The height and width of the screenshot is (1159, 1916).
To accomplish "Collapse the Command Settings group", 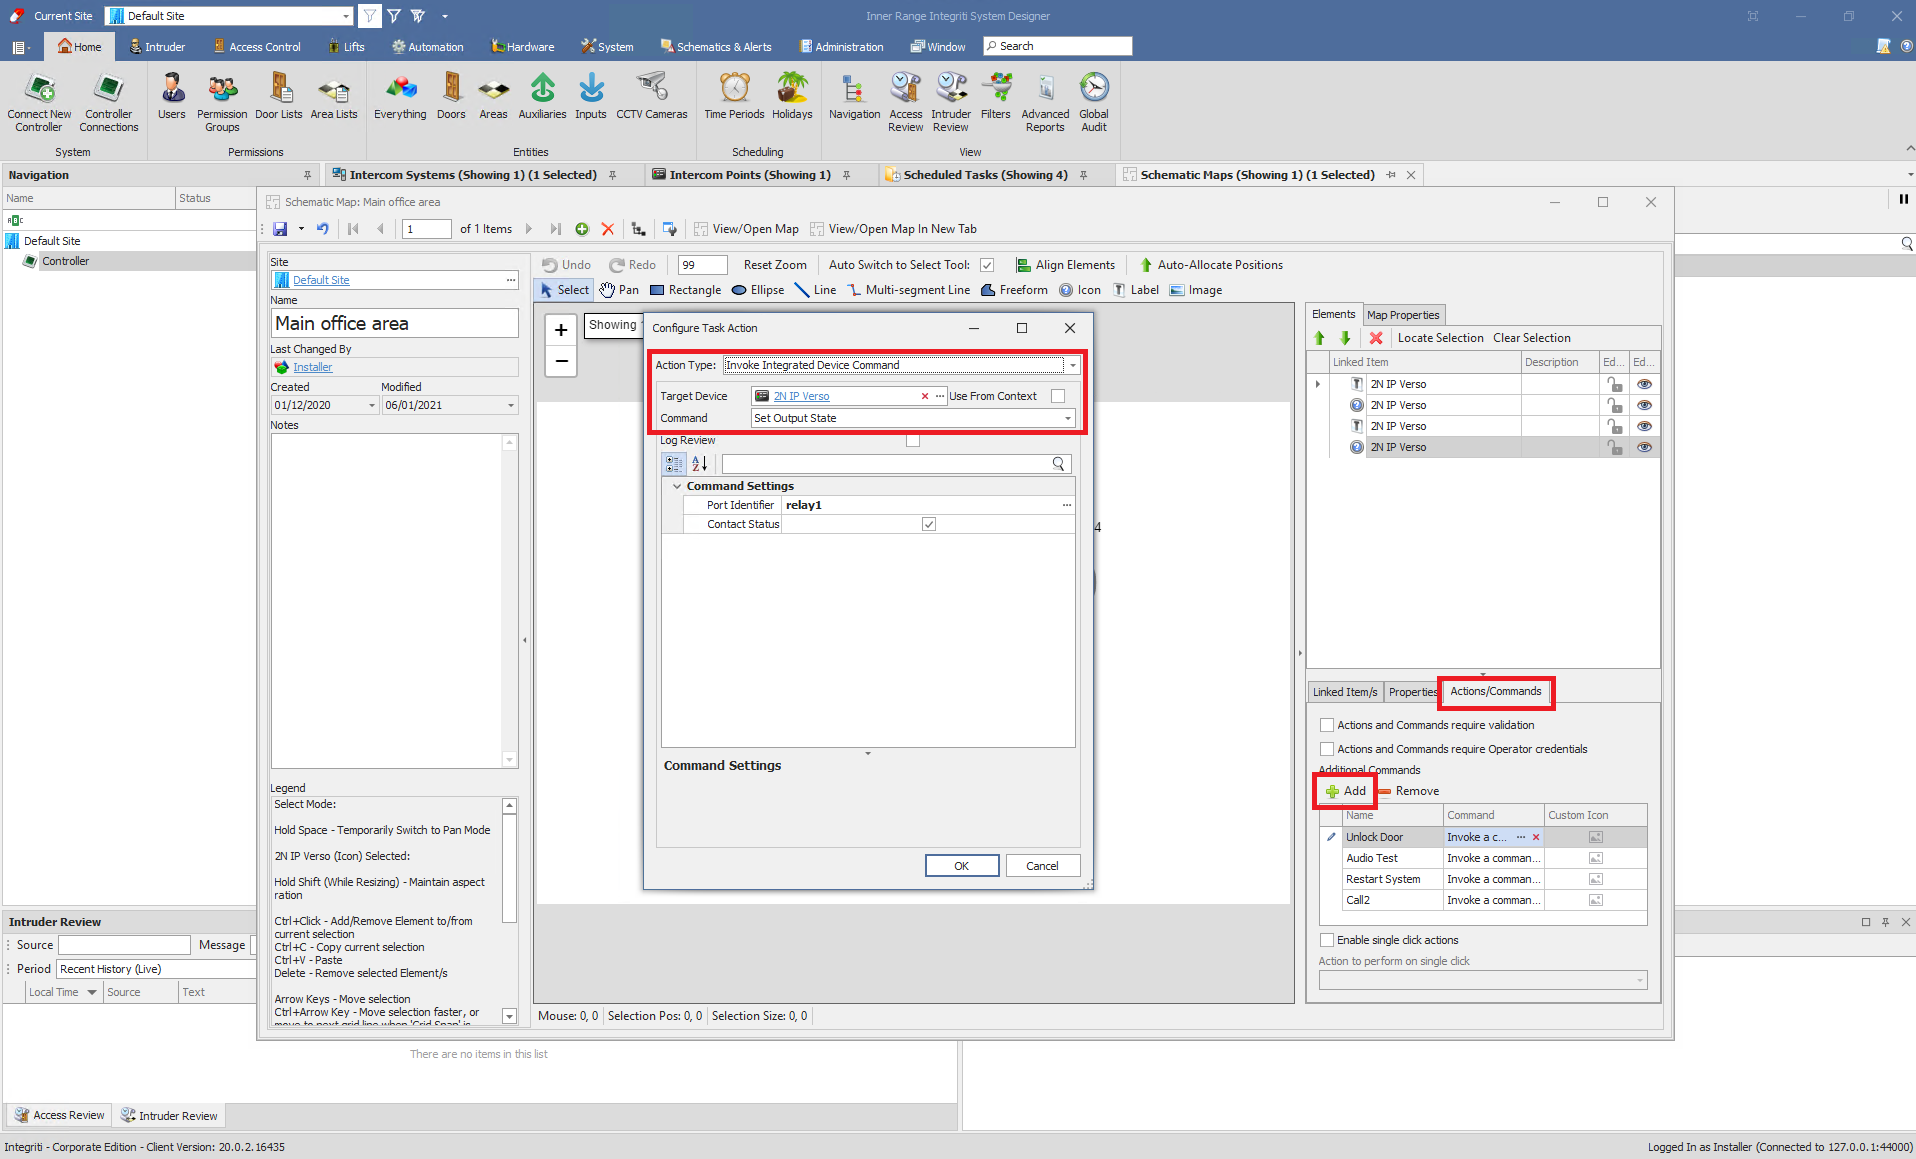I will pos(677,486).
